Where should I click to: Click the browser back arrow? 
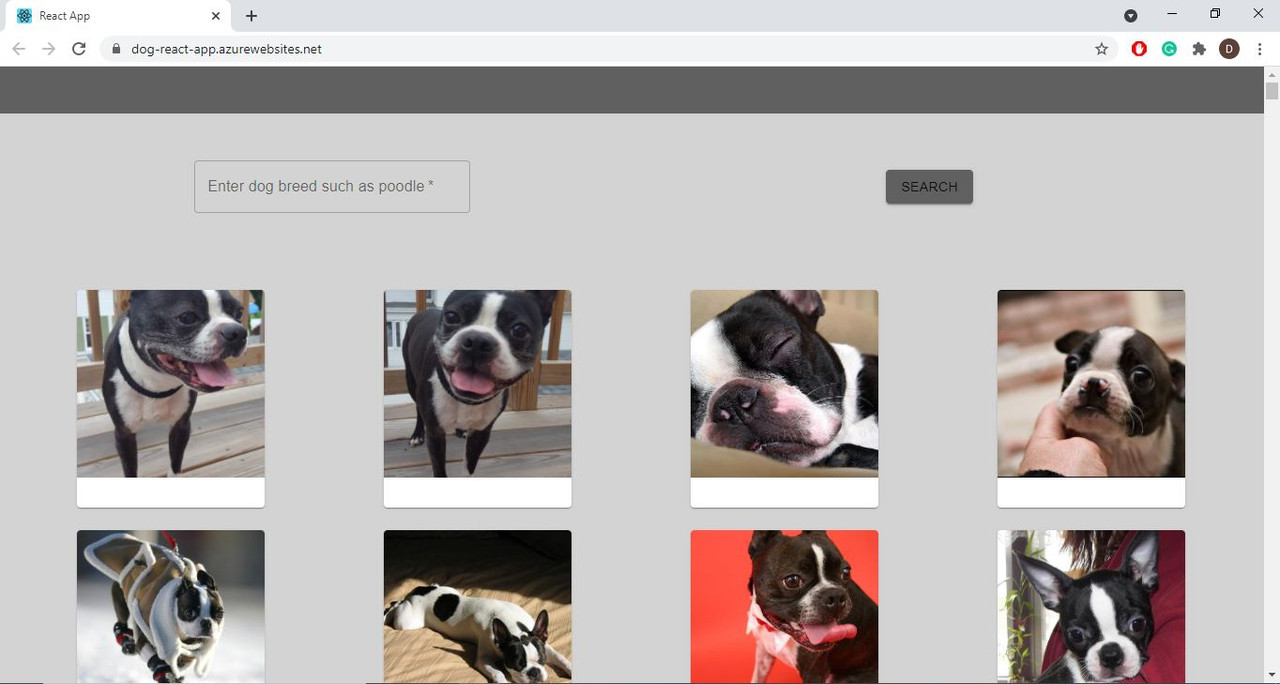18,49
